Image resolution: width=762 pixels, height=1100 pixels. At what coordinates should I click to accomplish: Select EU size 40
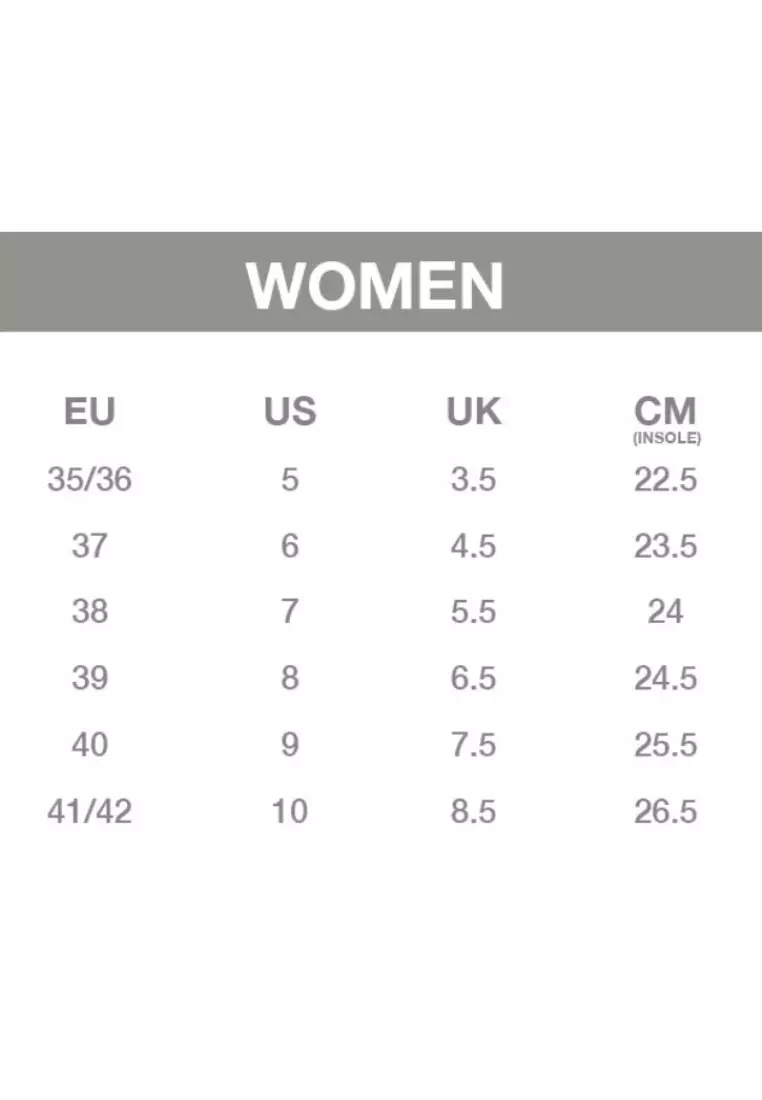[x=90, y=744]
